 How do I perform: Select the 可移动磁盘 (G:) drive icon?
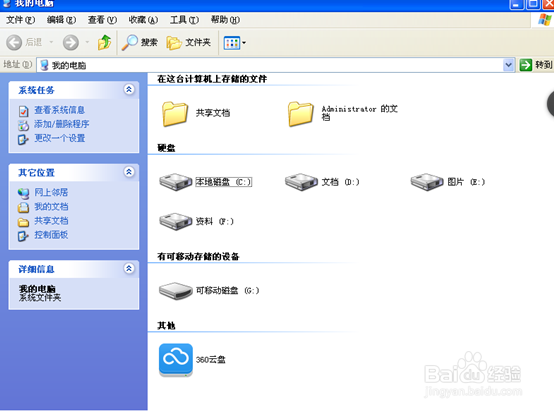(176, 291)
